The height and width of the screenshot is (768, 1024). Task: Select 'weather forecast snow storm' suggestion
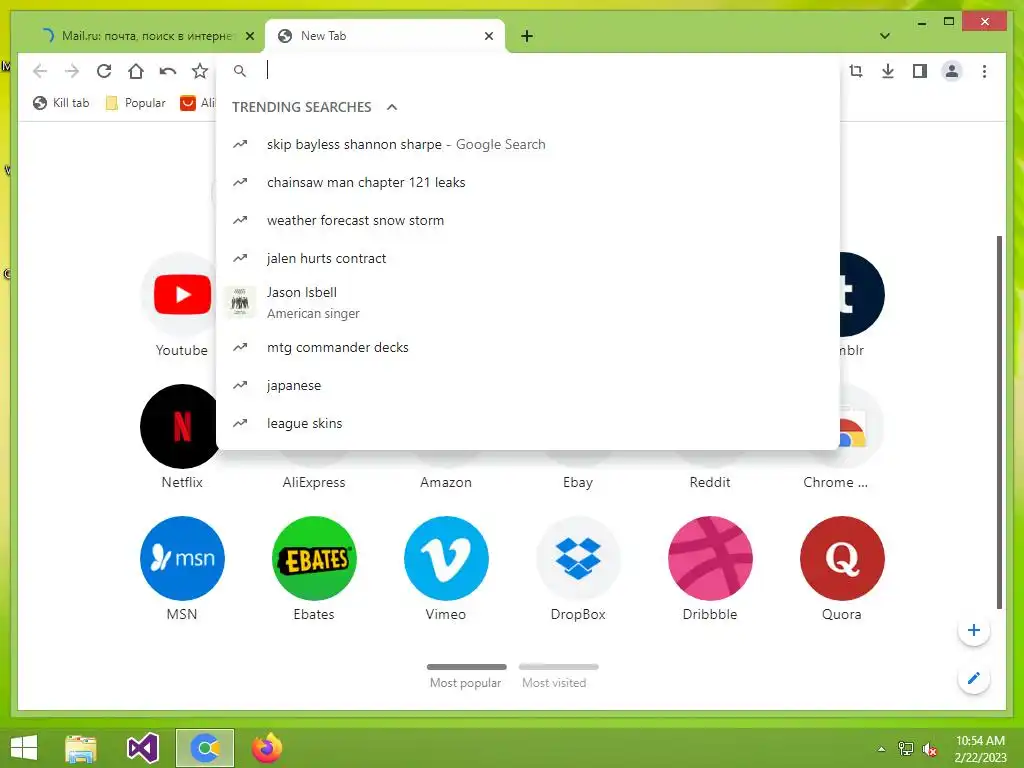point(528,220)
